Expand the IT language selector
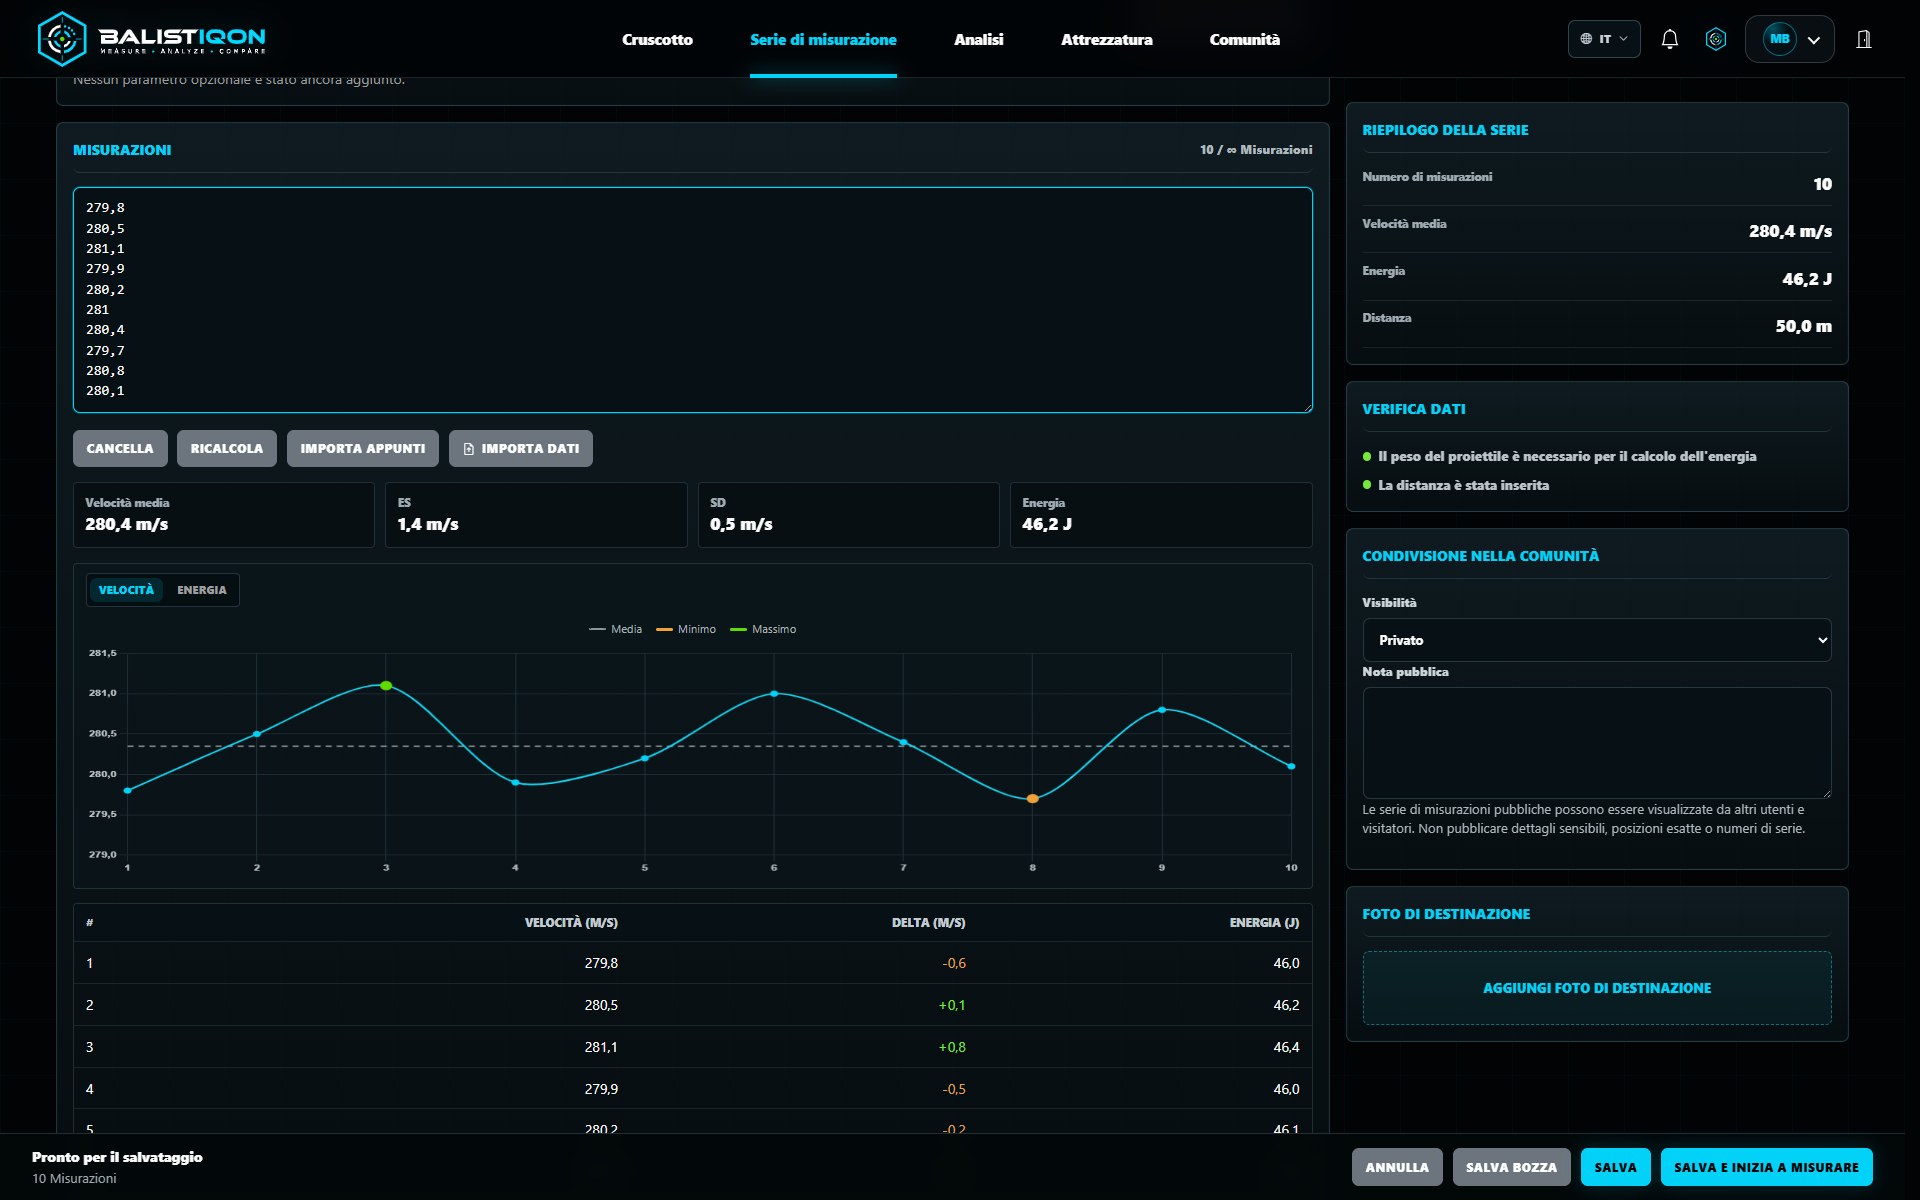Viewport: 1920px width, 1200px height. (x=1604, y=39)
